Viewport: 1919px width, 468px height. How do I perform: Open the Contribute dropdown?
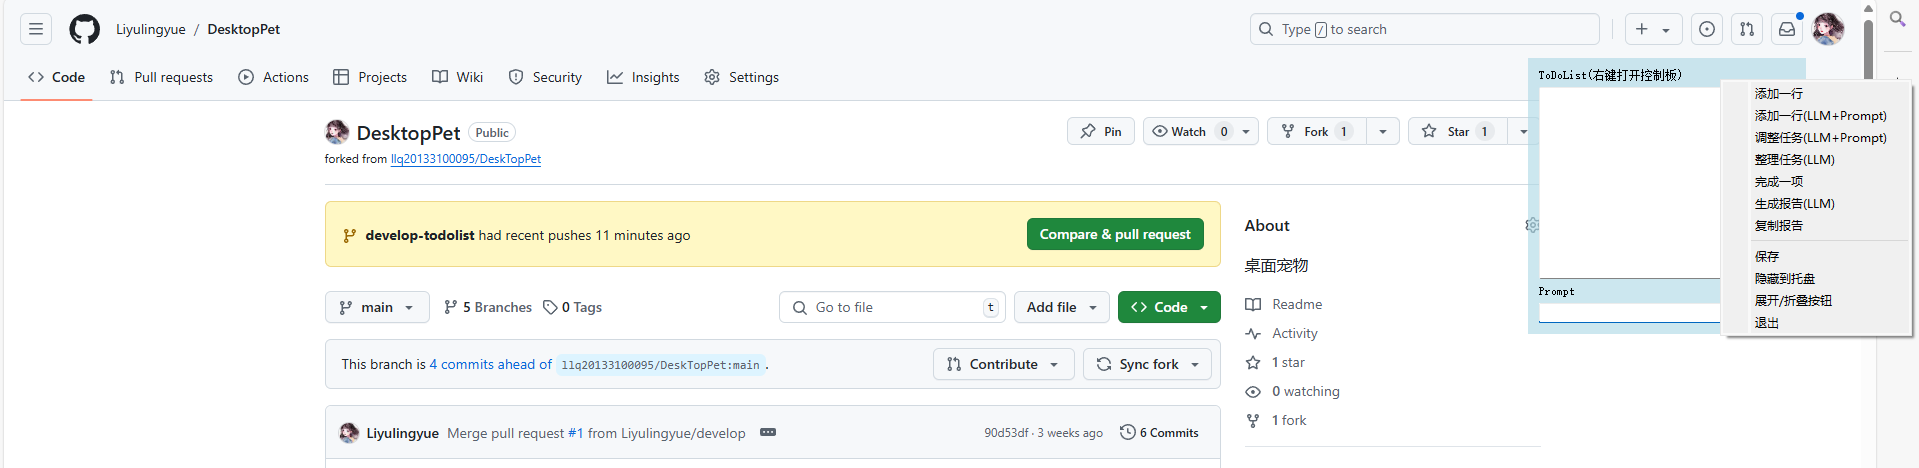tap(1004, 364)
